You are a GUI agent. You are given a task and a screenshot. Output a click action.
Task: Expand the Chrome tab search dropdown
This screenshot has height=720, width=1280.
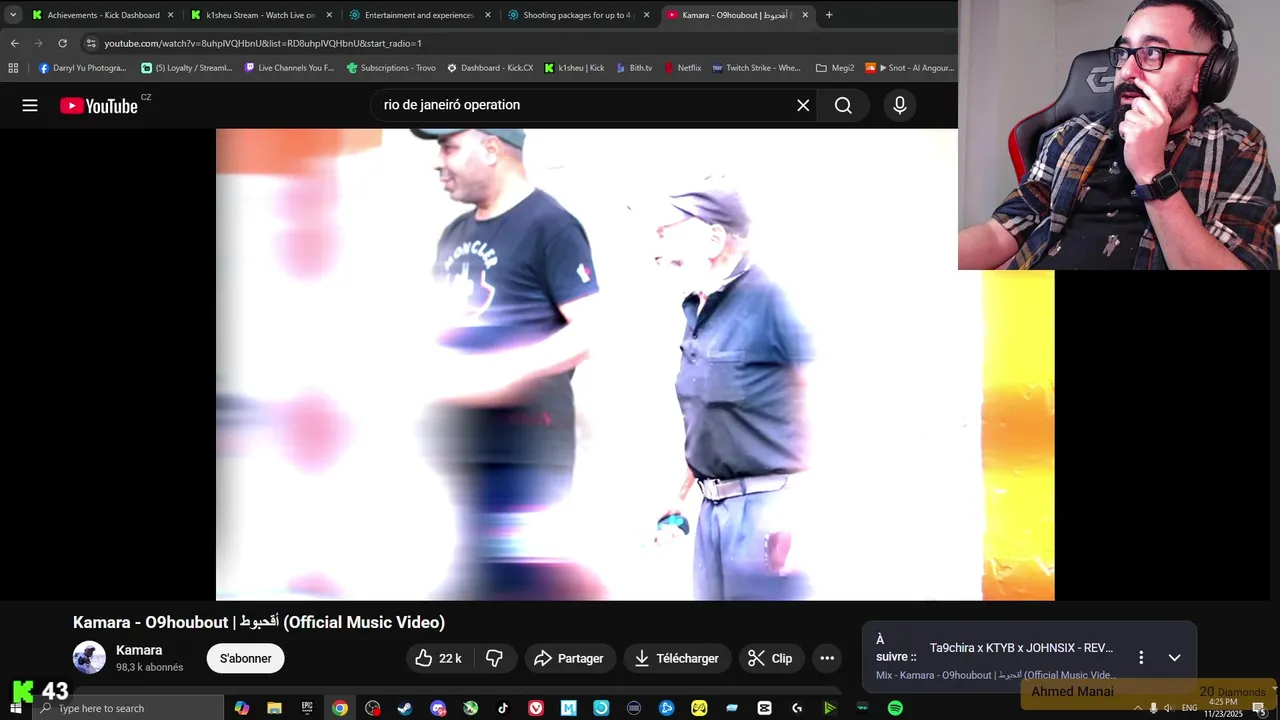coord(13,15)
